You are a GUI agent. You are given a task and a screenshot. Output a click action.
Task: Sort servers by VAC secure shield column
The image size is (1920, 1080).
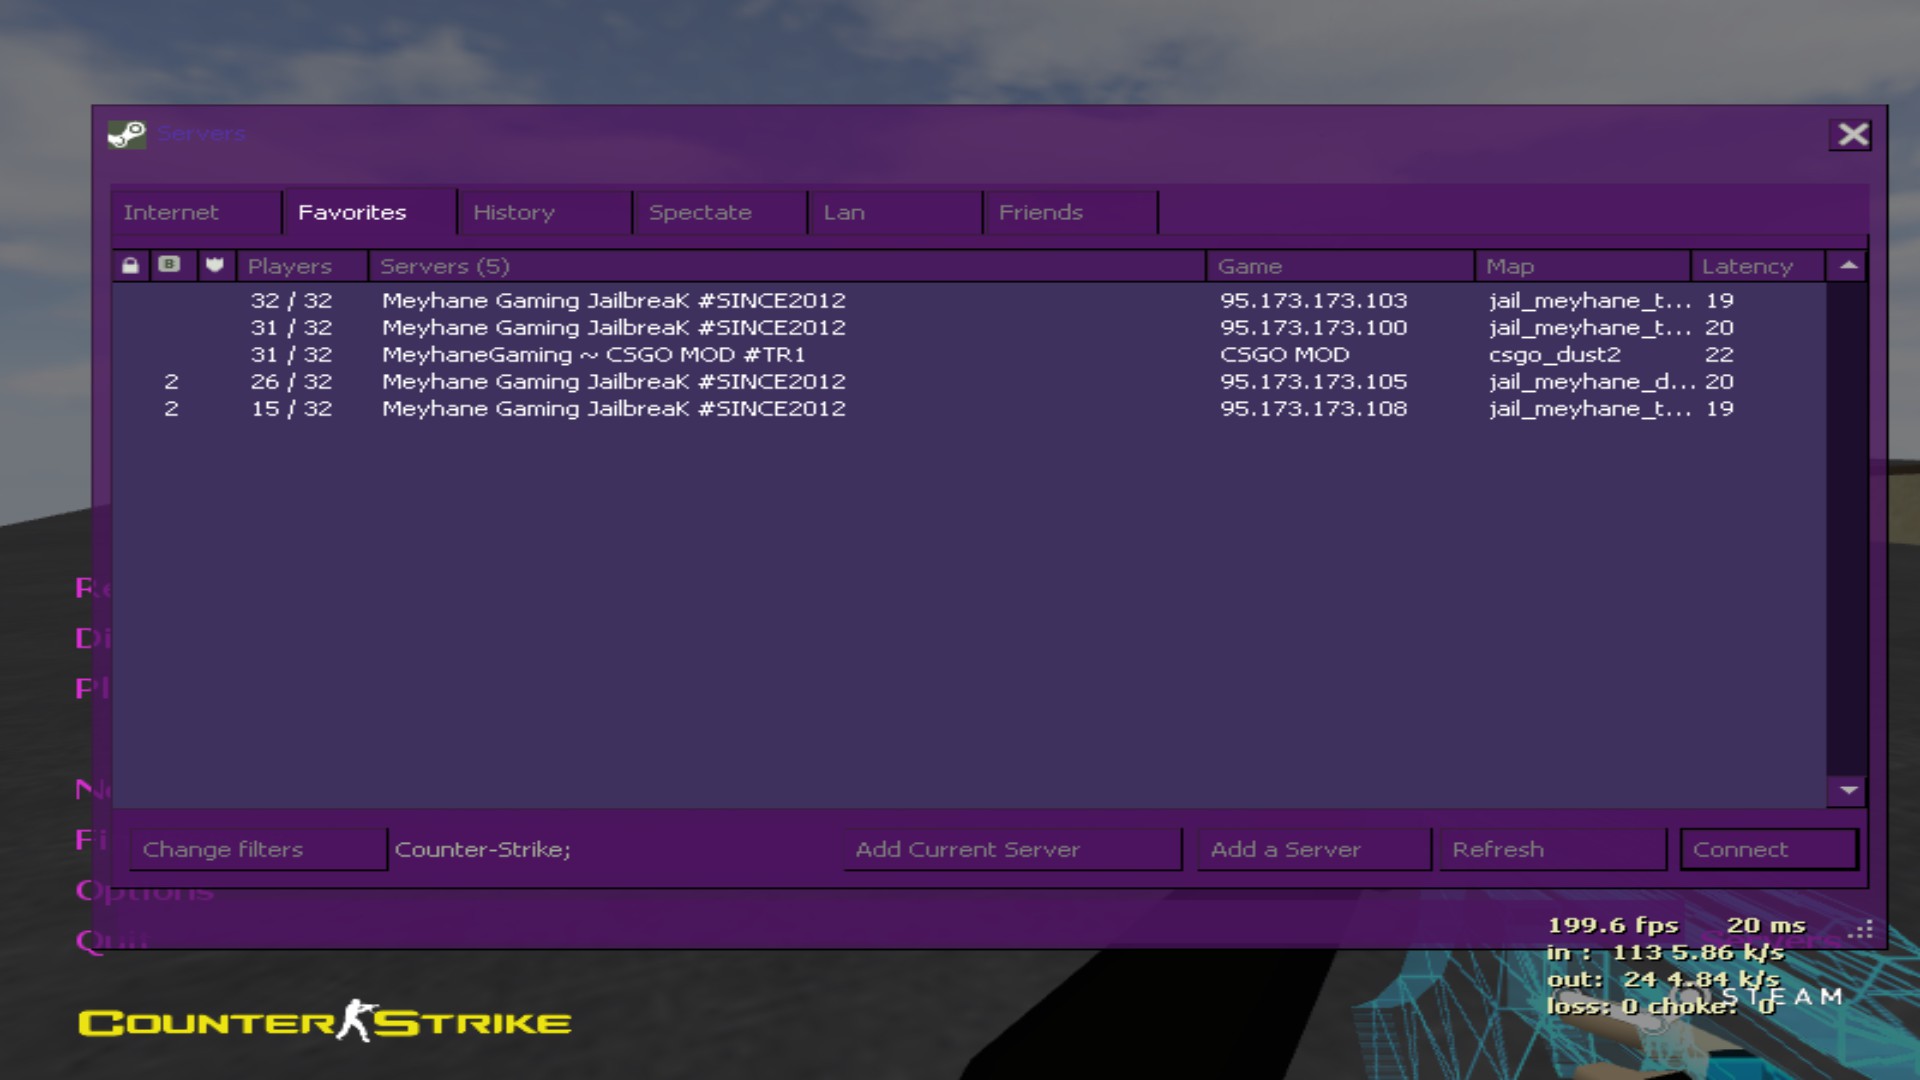point(214,266)
